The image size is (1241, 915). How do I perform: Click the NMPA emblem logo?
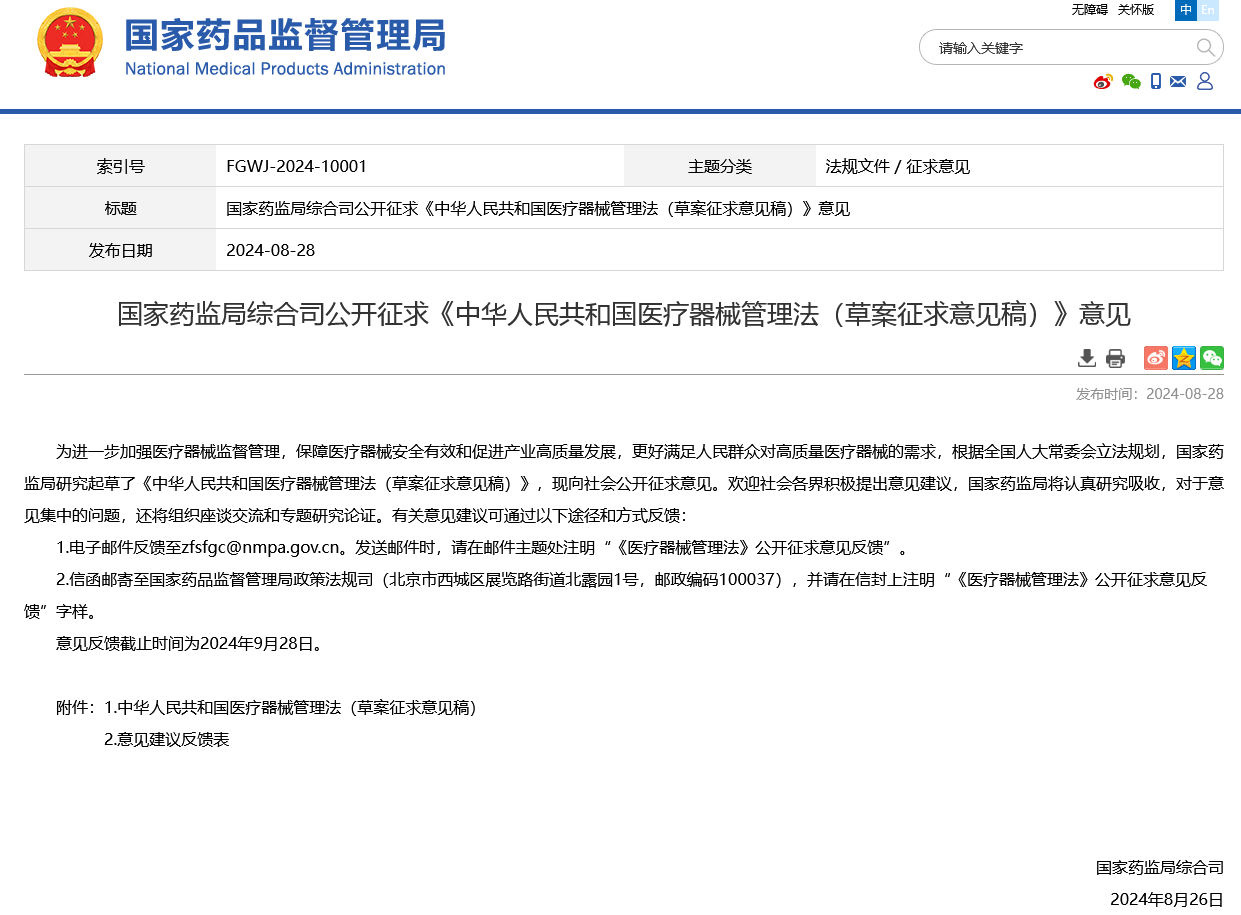tap(69, 42)
